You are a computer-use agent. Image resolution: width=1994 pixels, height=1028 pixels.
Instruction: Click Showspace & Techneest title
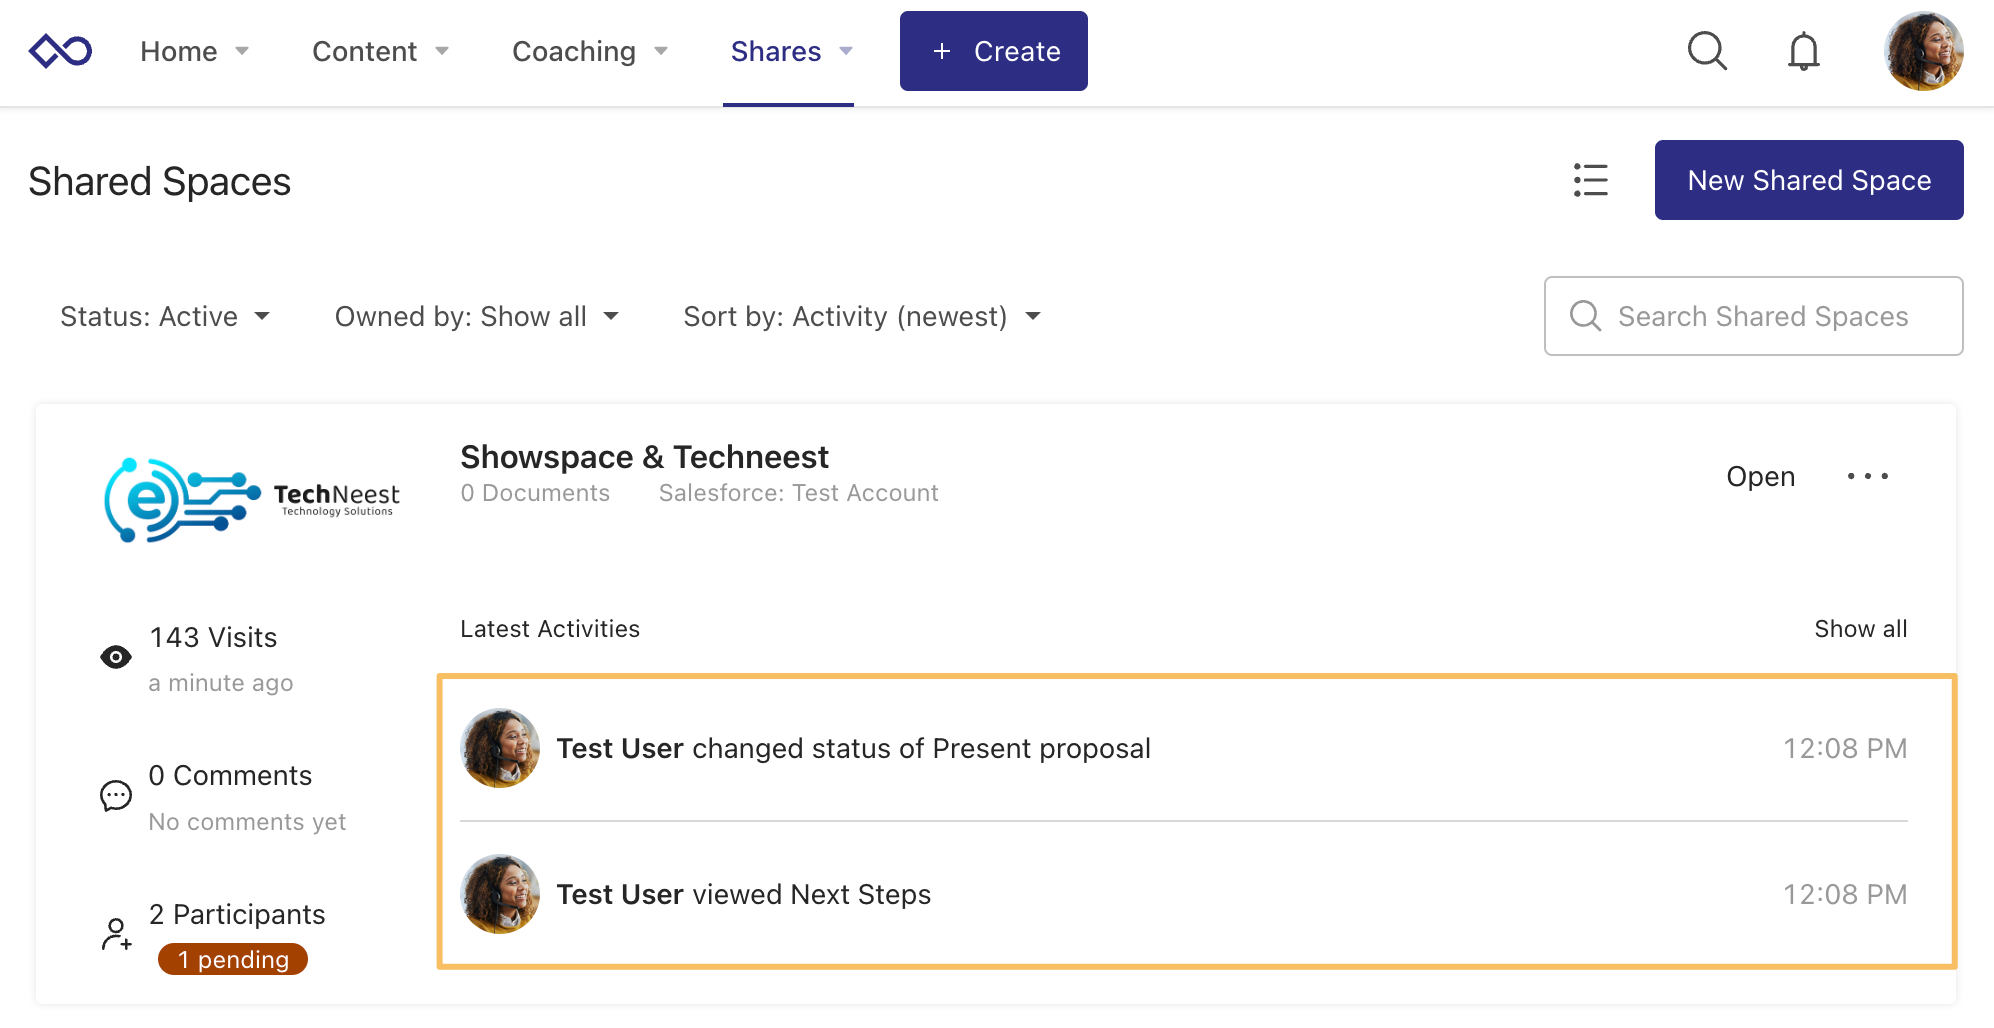[x=644, y=457]
